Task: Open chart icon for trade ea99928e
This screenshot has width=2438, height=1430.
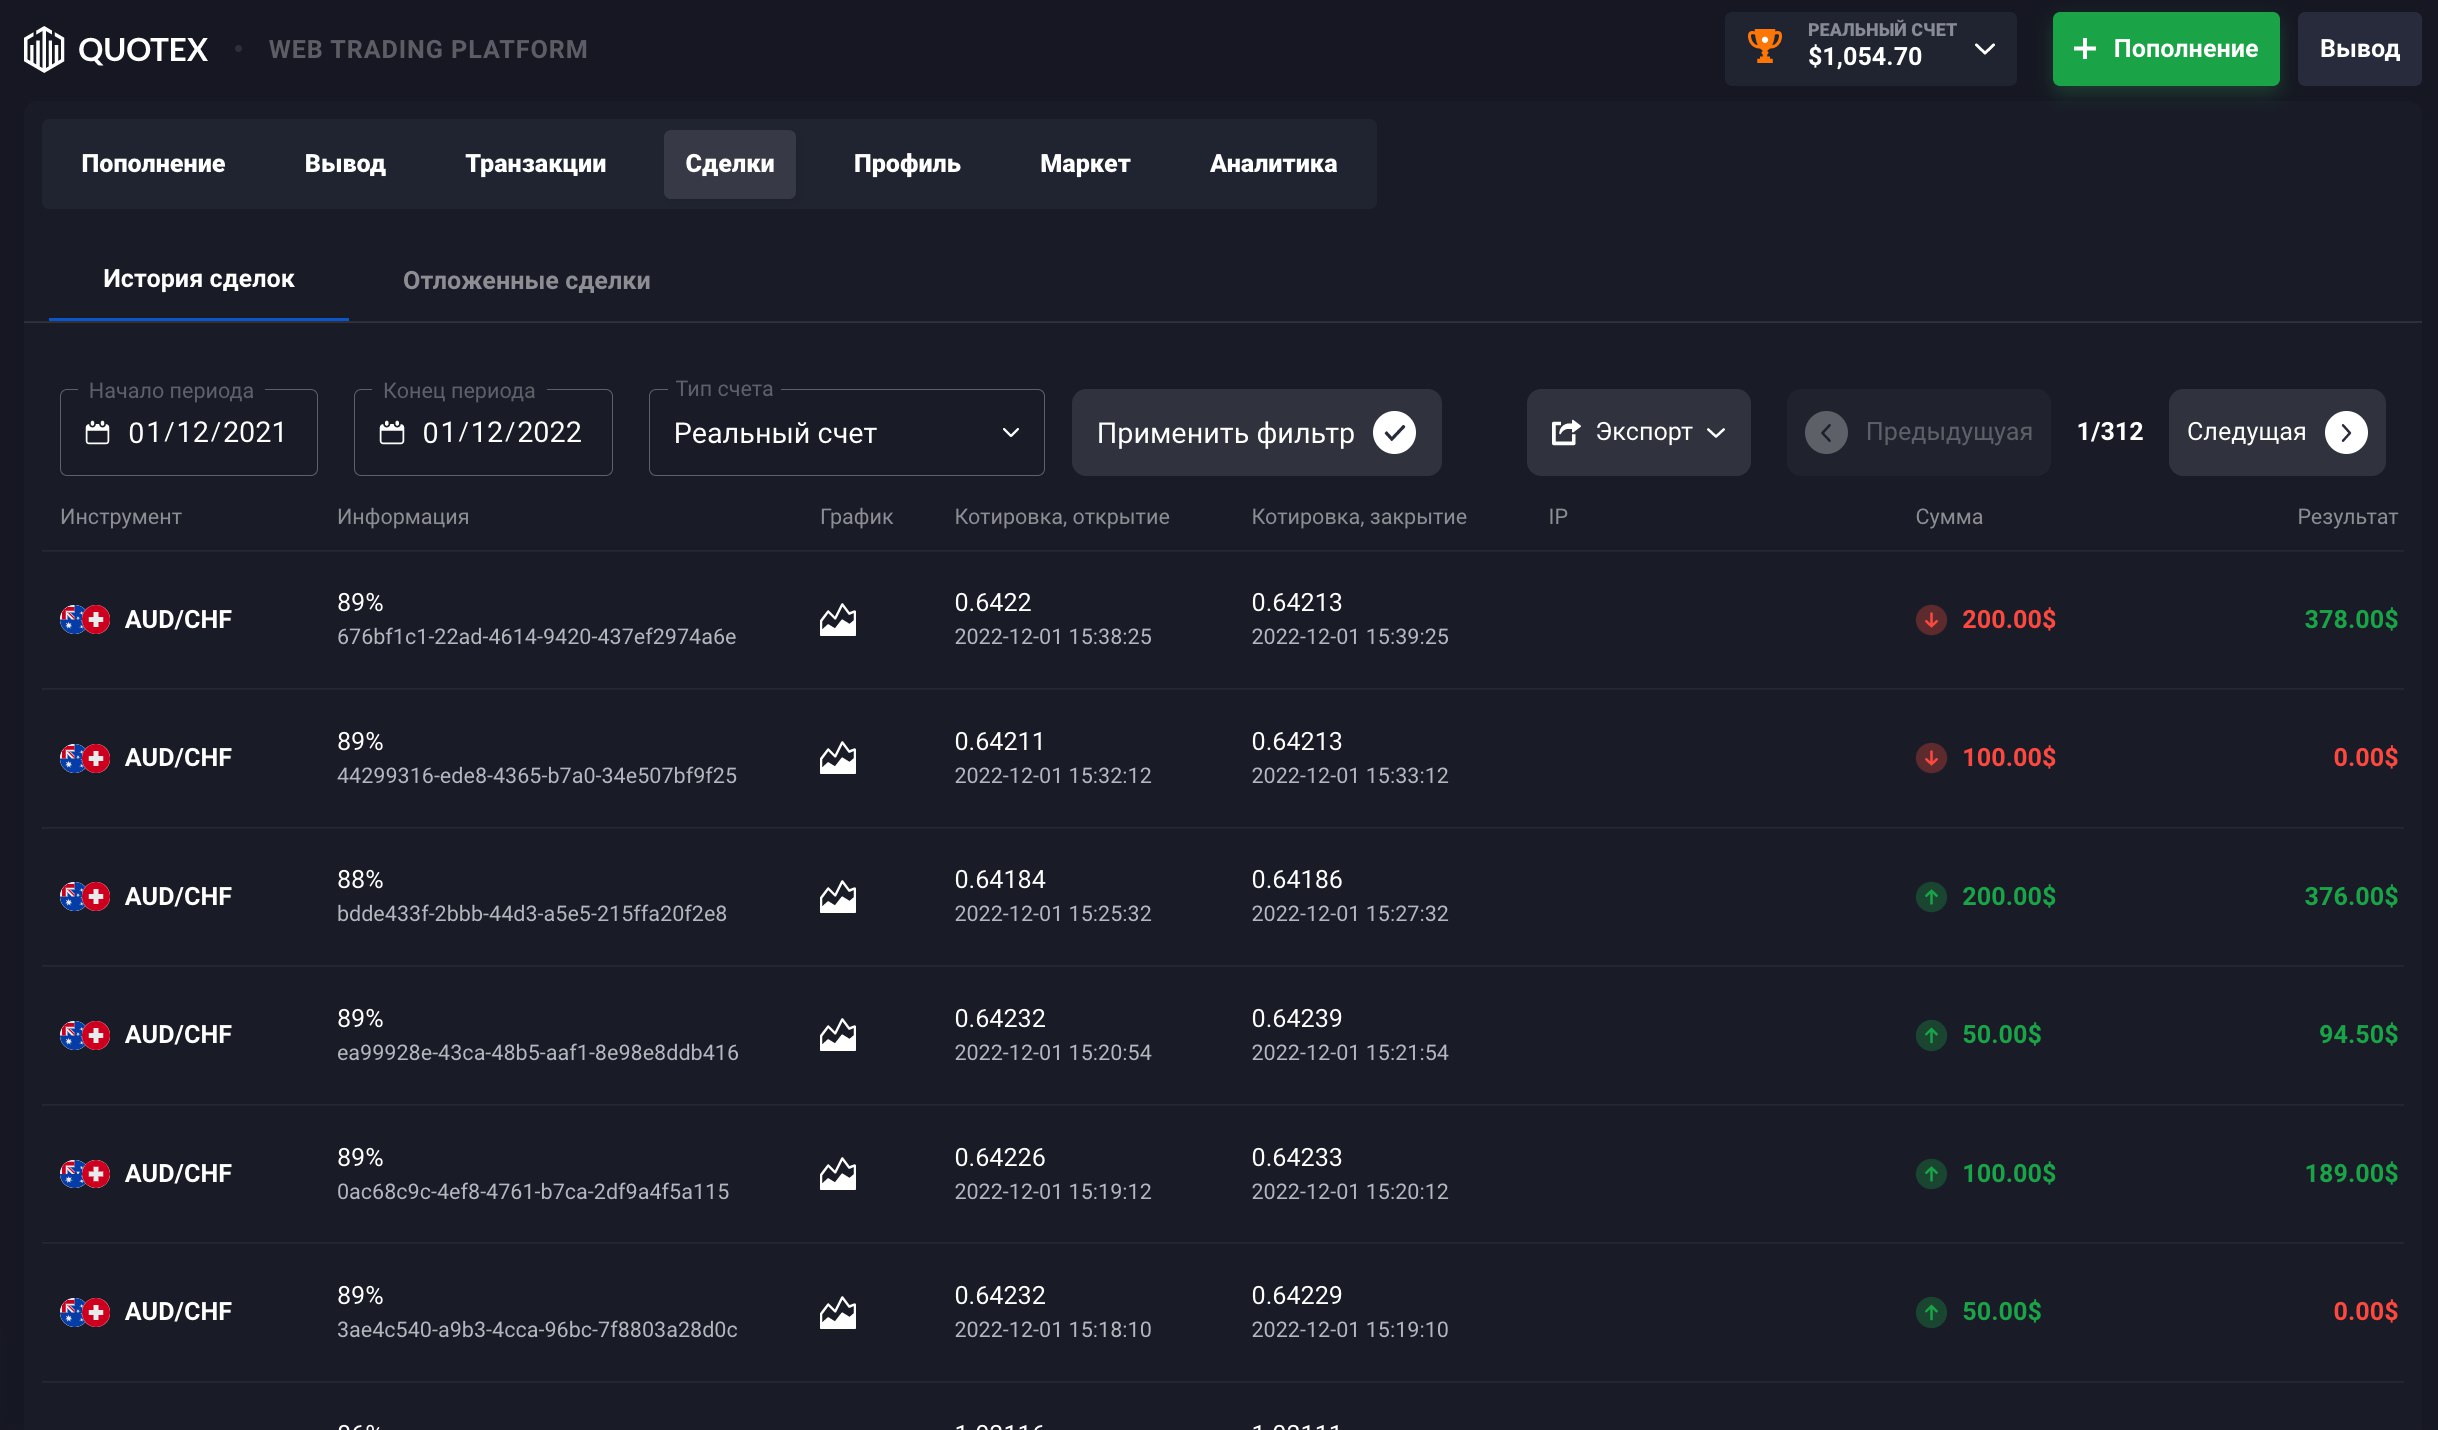Action: coord(838,1035)
